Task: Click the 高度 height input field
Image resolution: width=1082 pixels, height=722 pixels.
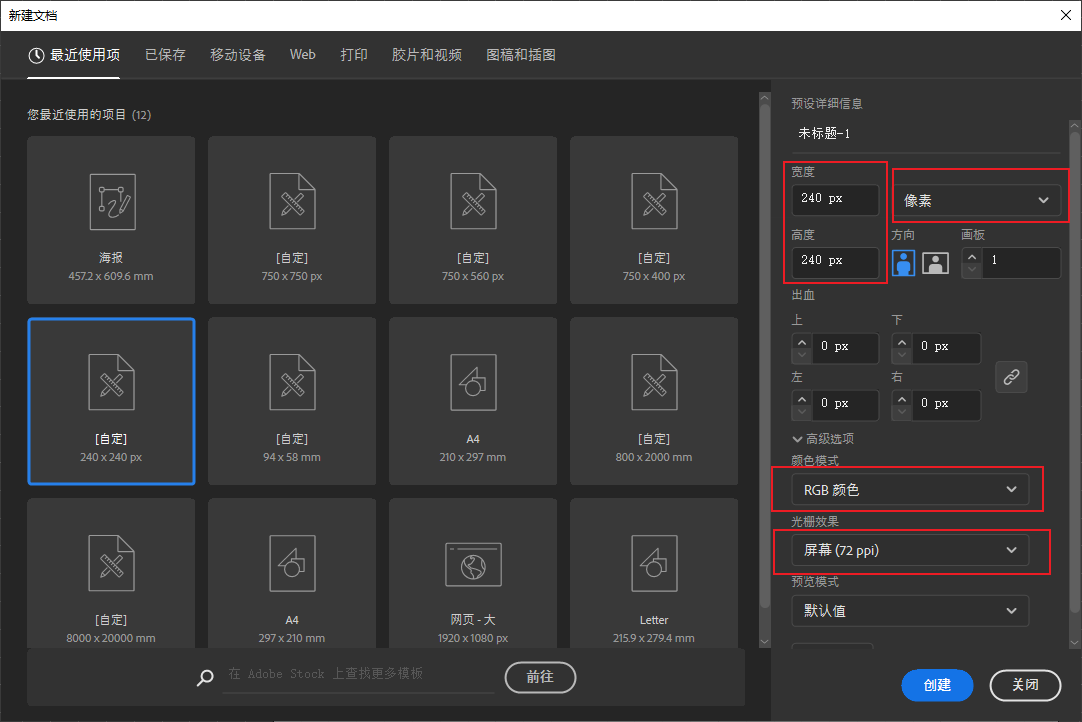Action: point(835,261)
